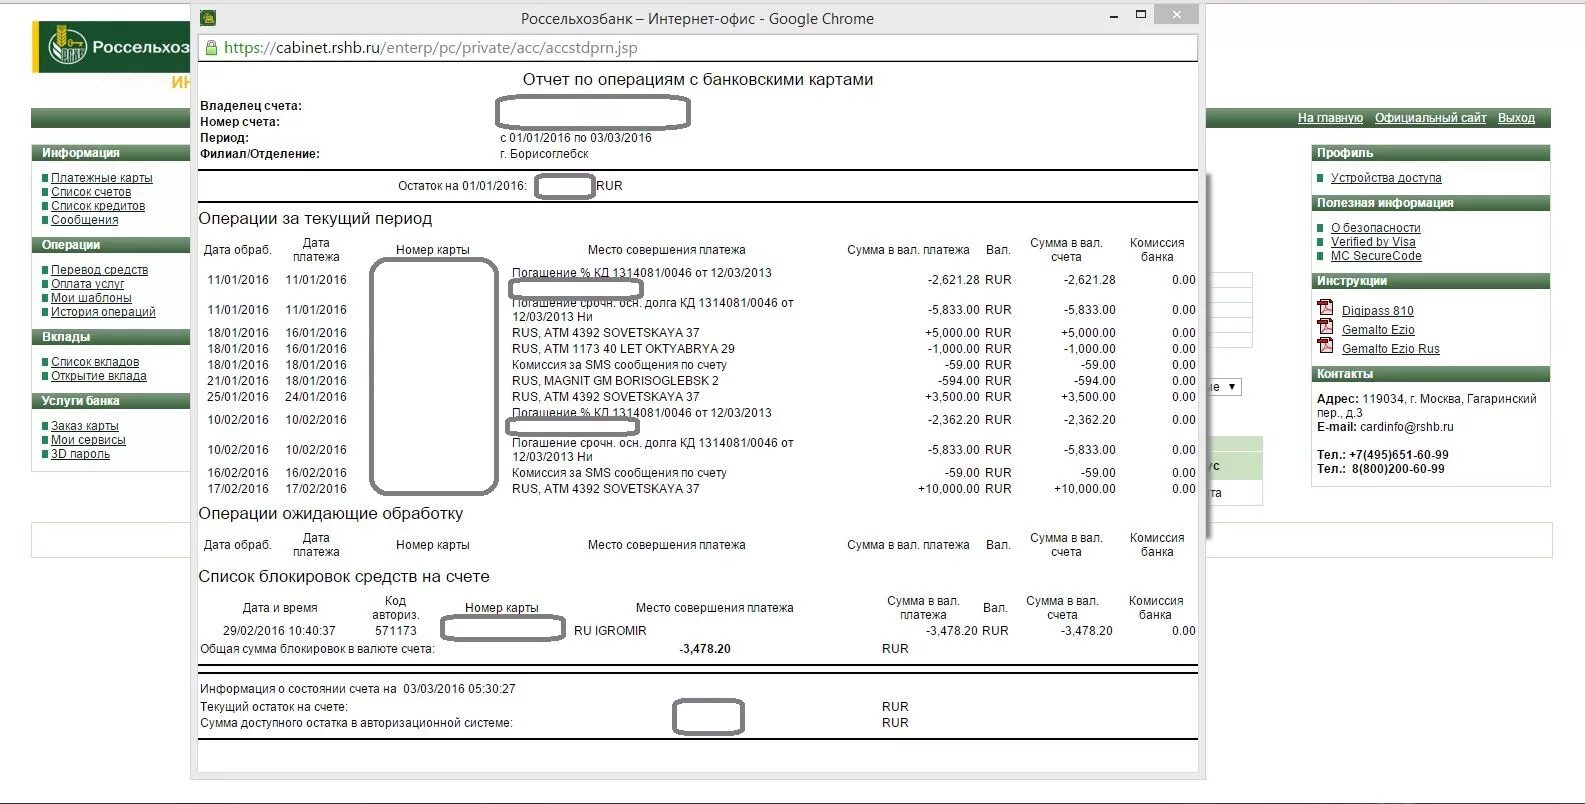This screenshot has height=804, width=1585.
Task: Click the period text с 01/01/2016 по 03/03/2016
Action: [x=576, y=138]
